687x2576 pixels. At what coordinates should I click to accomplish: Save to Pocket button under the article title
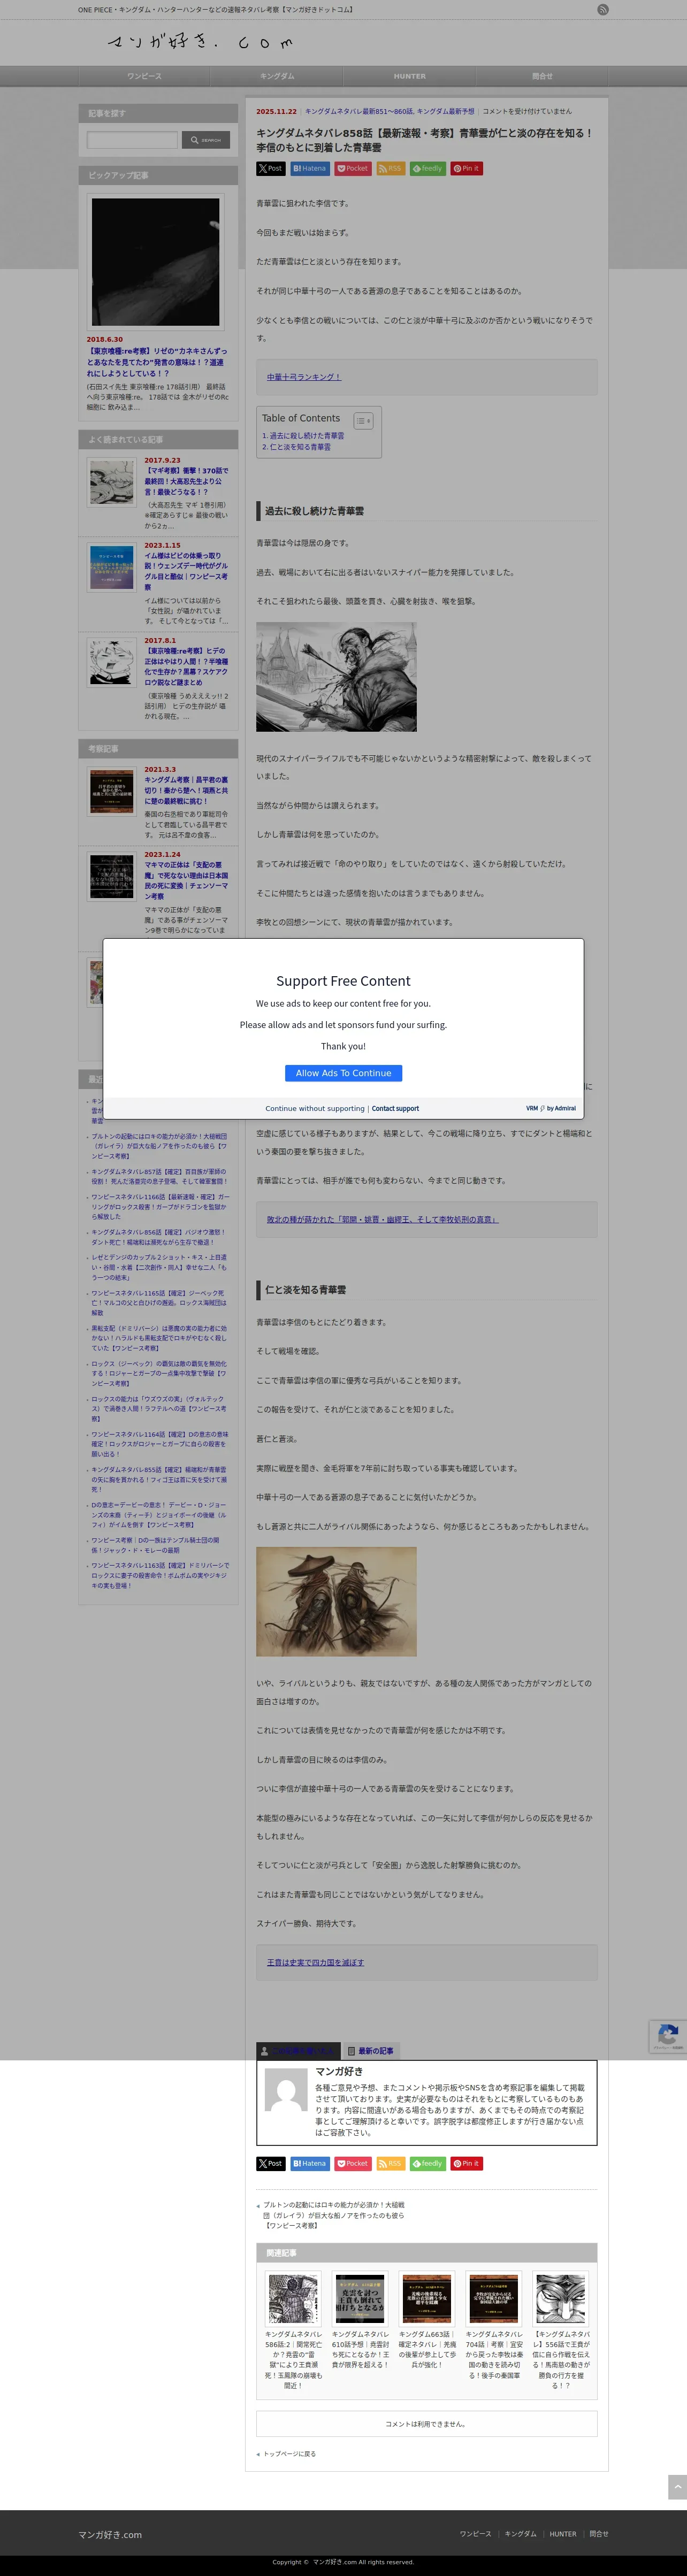coord(353,168)
